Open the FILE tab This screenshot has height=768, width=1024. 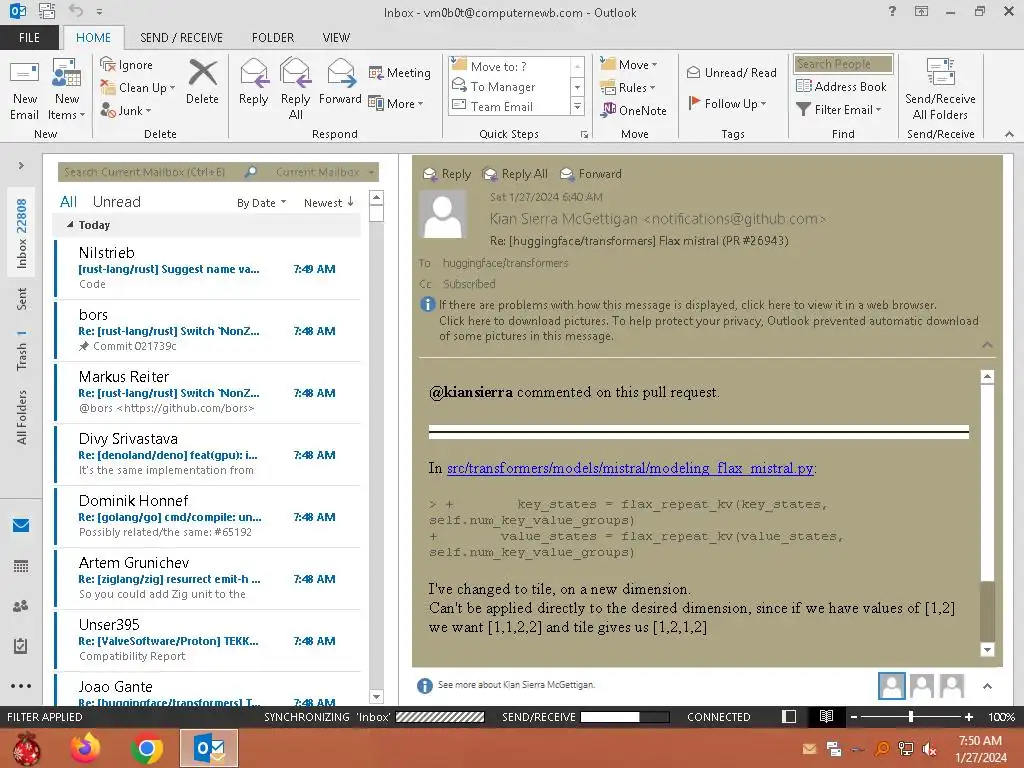[29, 38]
